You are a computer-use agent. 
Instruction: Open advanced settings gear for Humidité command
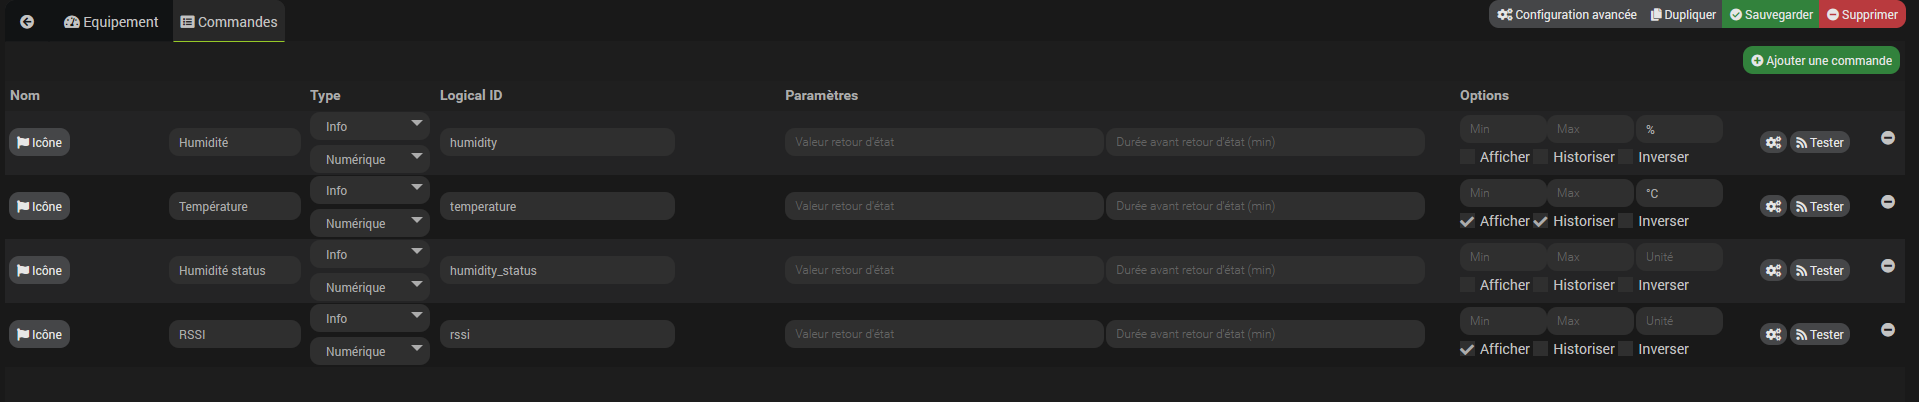point(1773,143)
